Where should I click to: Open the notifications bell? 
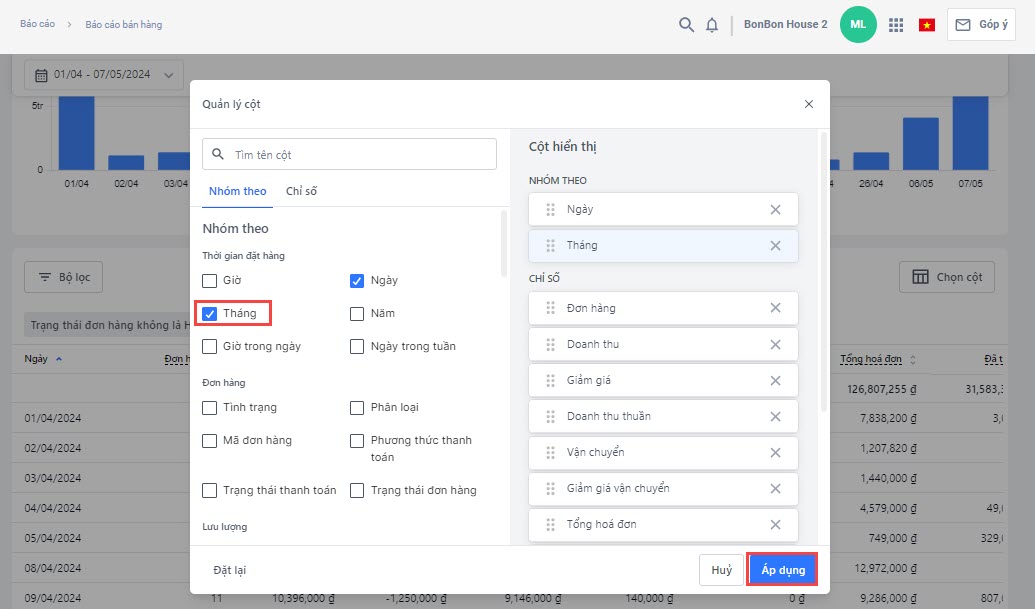(712, 25)
